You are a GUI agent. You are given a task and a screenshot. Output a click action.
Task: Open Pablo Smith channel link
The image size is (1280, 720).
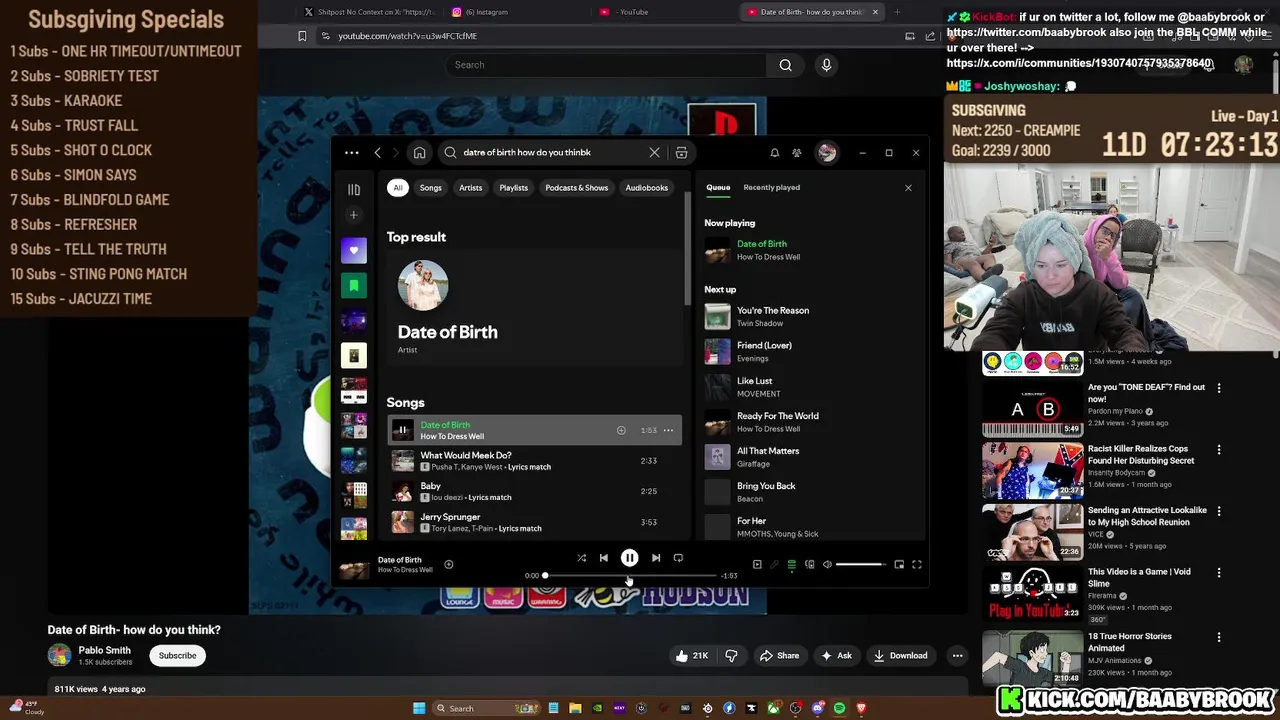click(x=105, y=650)
